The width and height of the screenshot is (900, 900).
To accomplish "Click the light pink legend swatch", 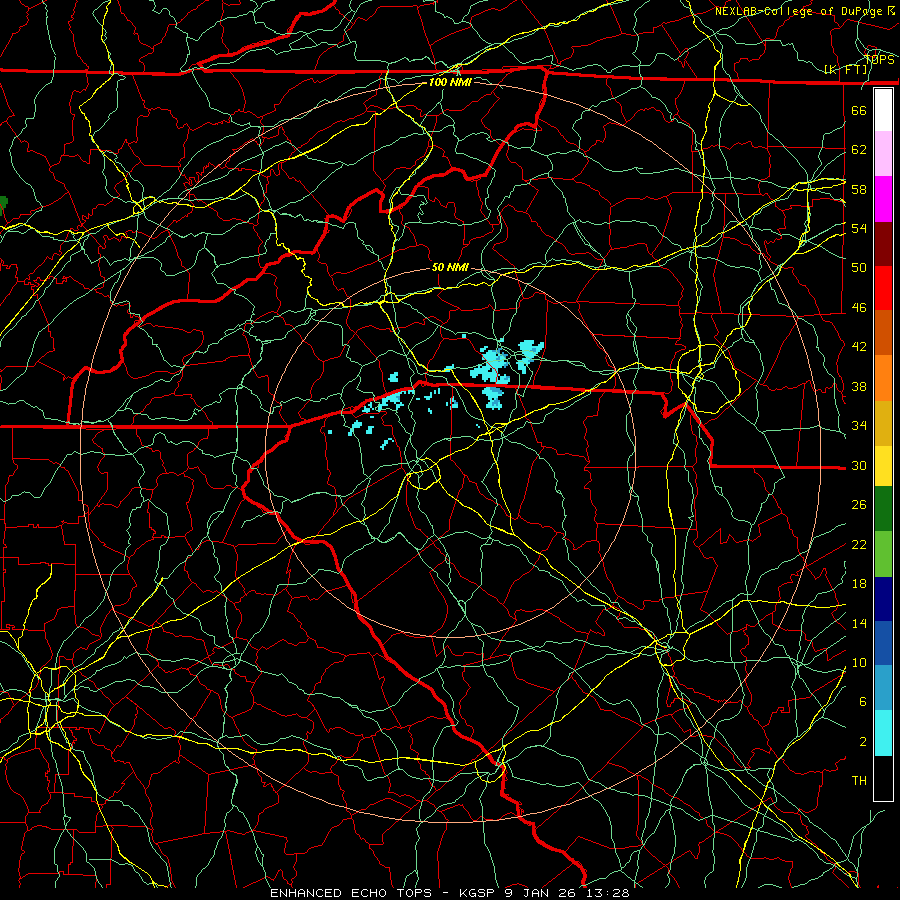I will [x=883, y=154].
